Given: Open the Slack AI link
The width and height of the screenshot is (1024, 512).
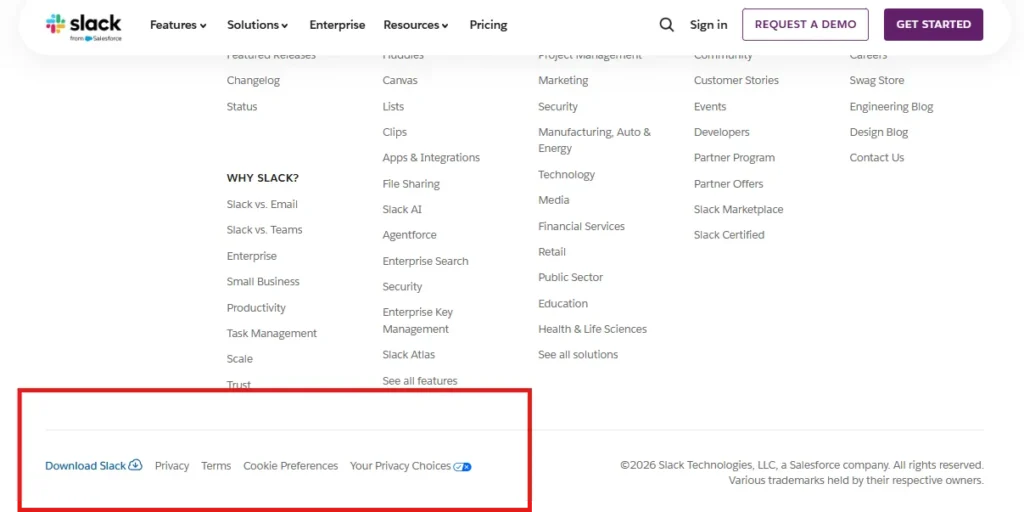Looking at the screenshot, I should point(402,210).
